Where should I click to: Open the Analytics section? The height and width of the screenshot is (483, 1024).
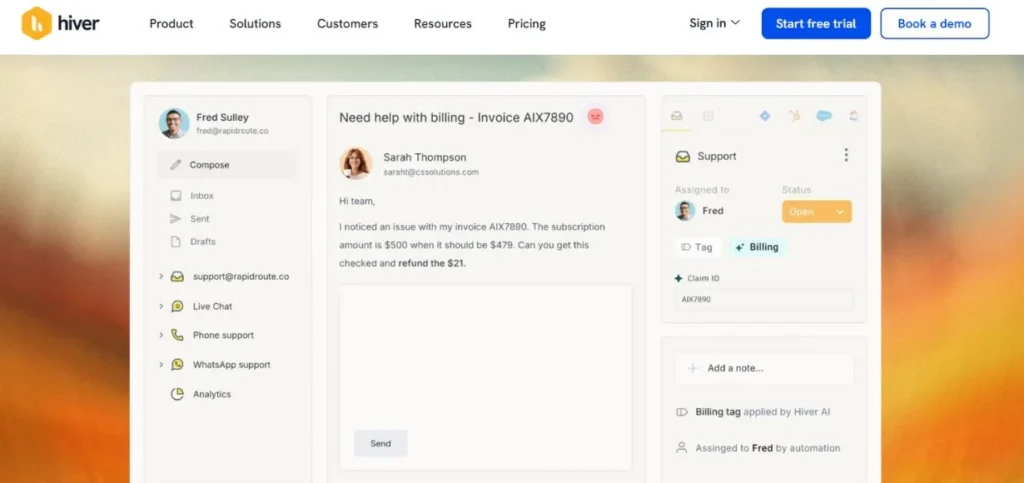[212, 394]
